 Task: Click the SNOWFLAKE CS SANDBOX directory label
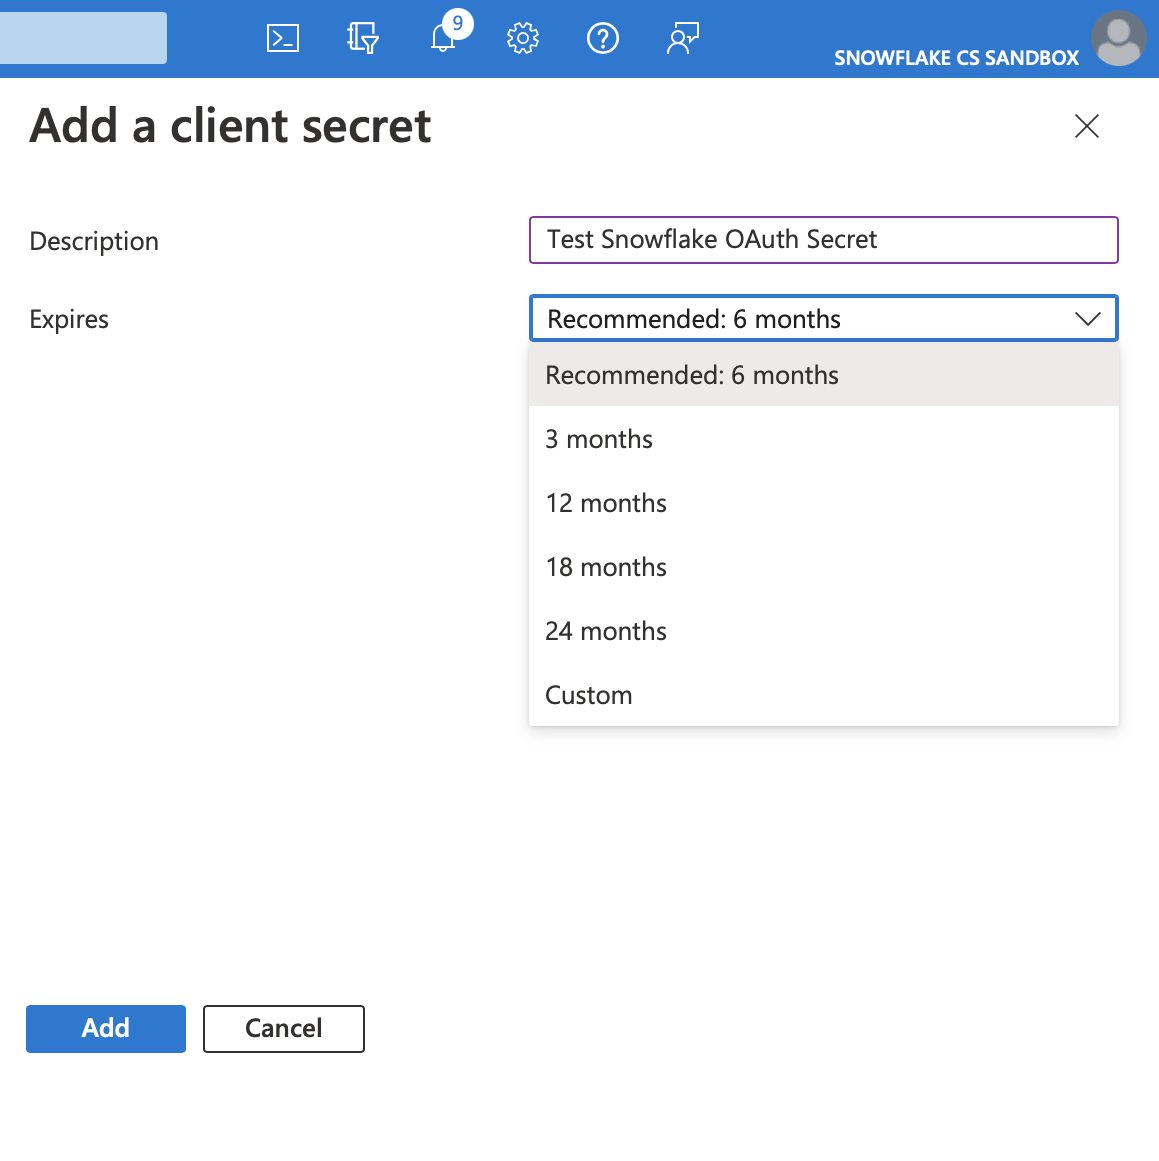coord(956,58)
